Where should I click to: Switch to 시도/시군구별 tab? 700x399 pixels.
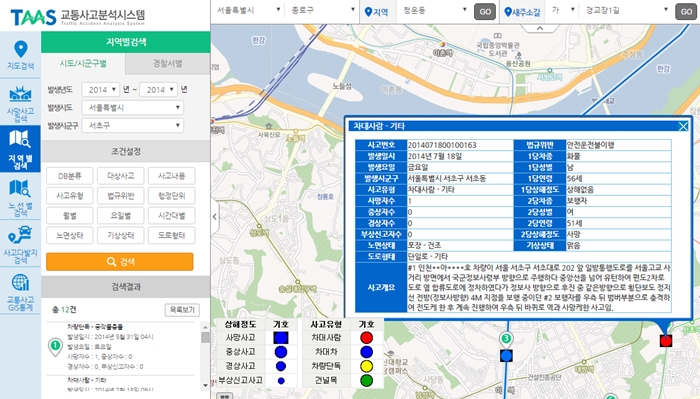pyautogui.click(x=83, y=63)
